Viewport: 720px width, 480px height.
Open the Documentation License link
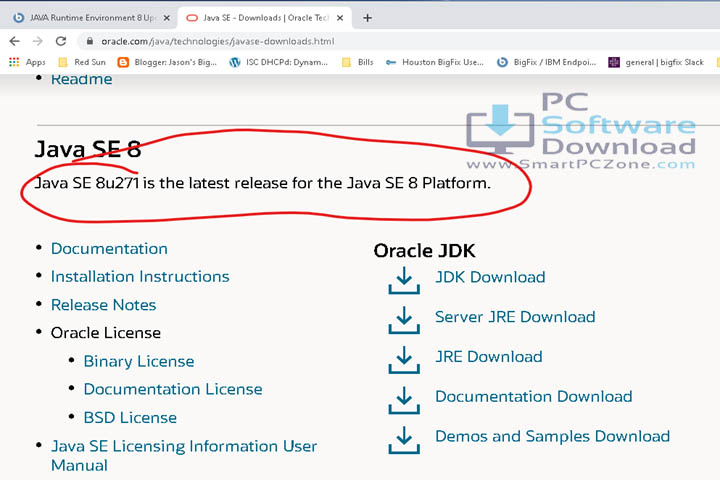tap(173, 390)
